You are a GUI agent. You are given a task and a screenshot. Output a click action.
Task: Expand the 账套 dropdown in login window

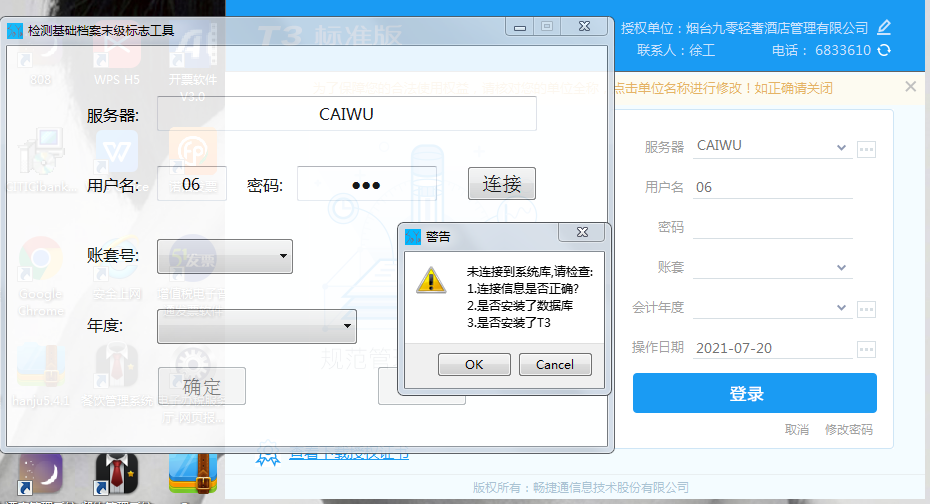tap(841, 267)
